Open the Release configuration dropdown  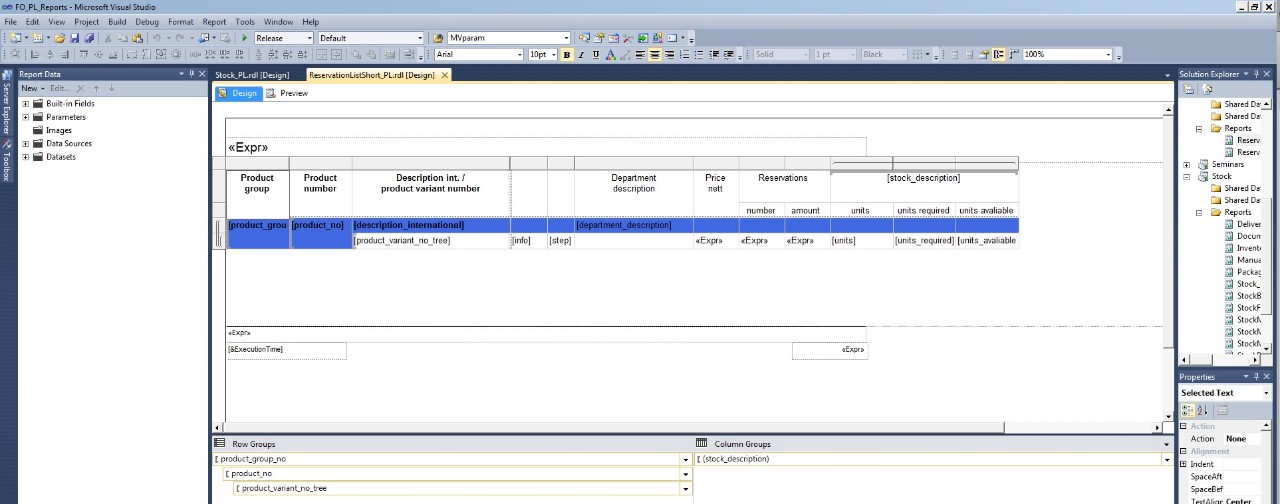[x=308, y=38]
